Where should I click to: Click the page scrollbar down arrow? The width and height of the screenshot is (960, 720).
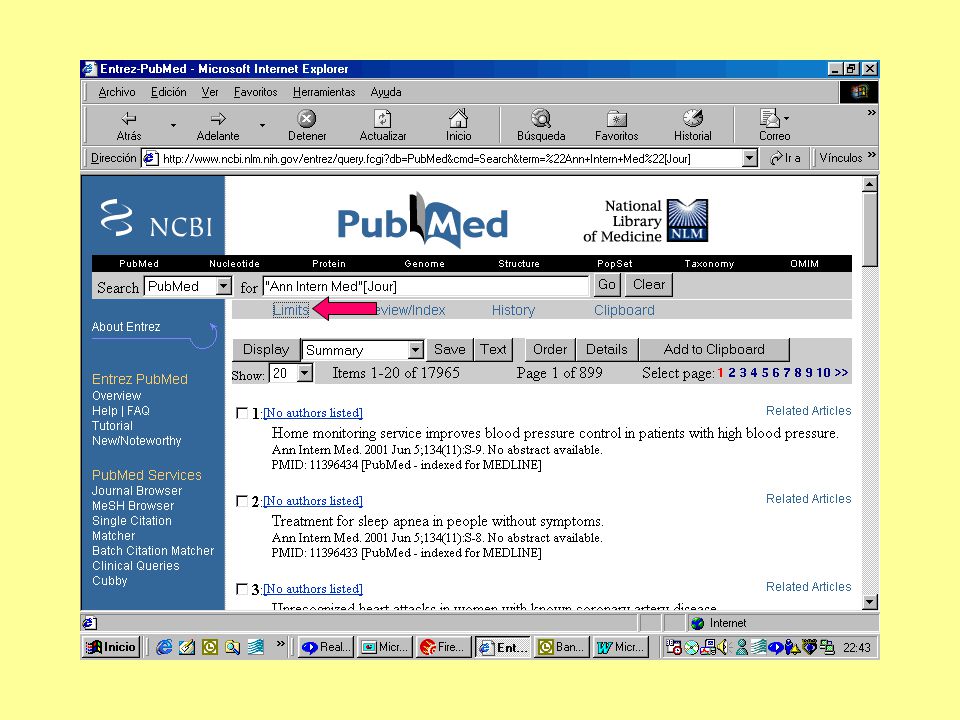869,602
